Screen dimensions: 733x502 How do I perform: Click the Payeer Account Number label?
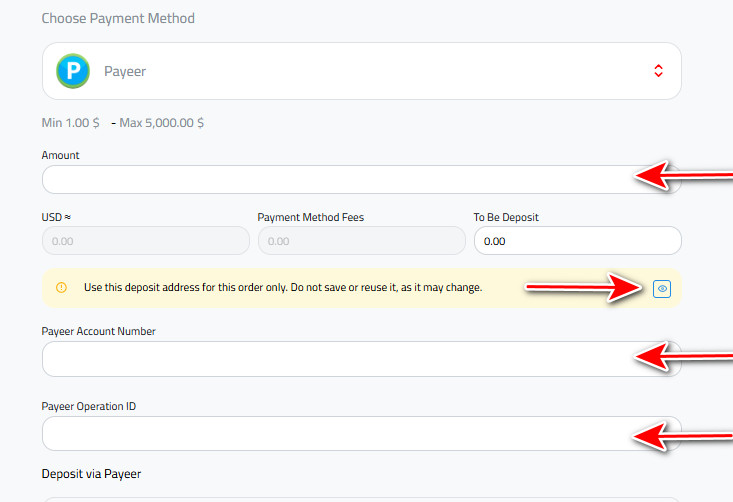pyautogui.click(x=99, y=331)
